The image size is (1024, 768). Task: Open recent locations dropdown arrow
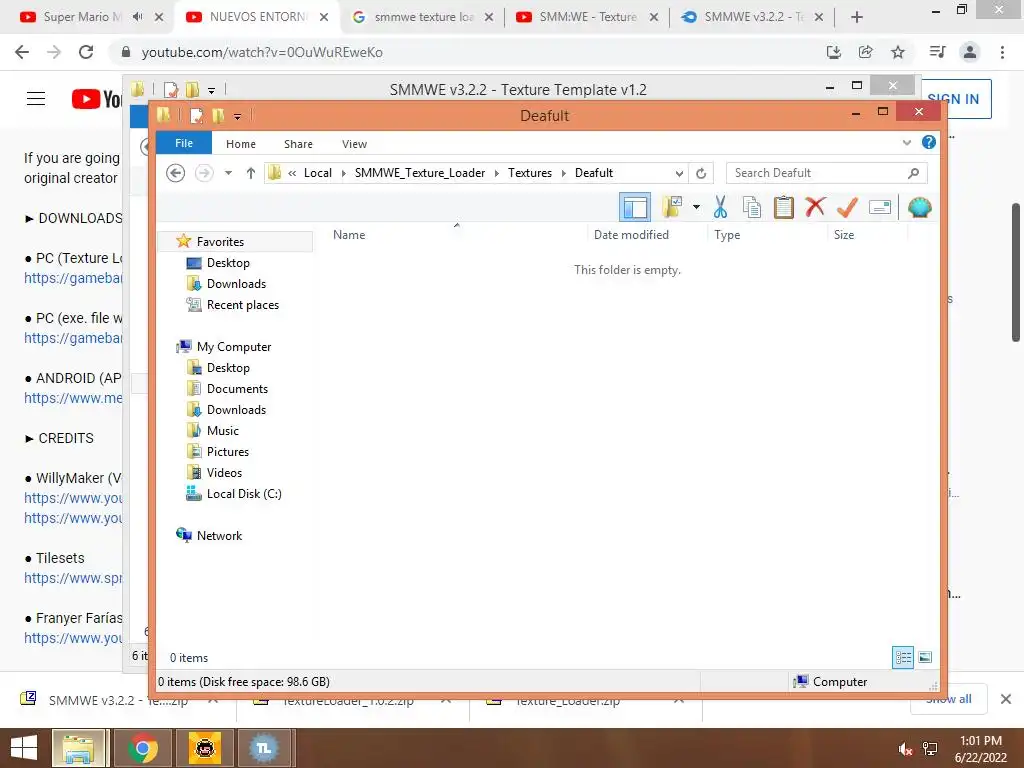point(229,173)
